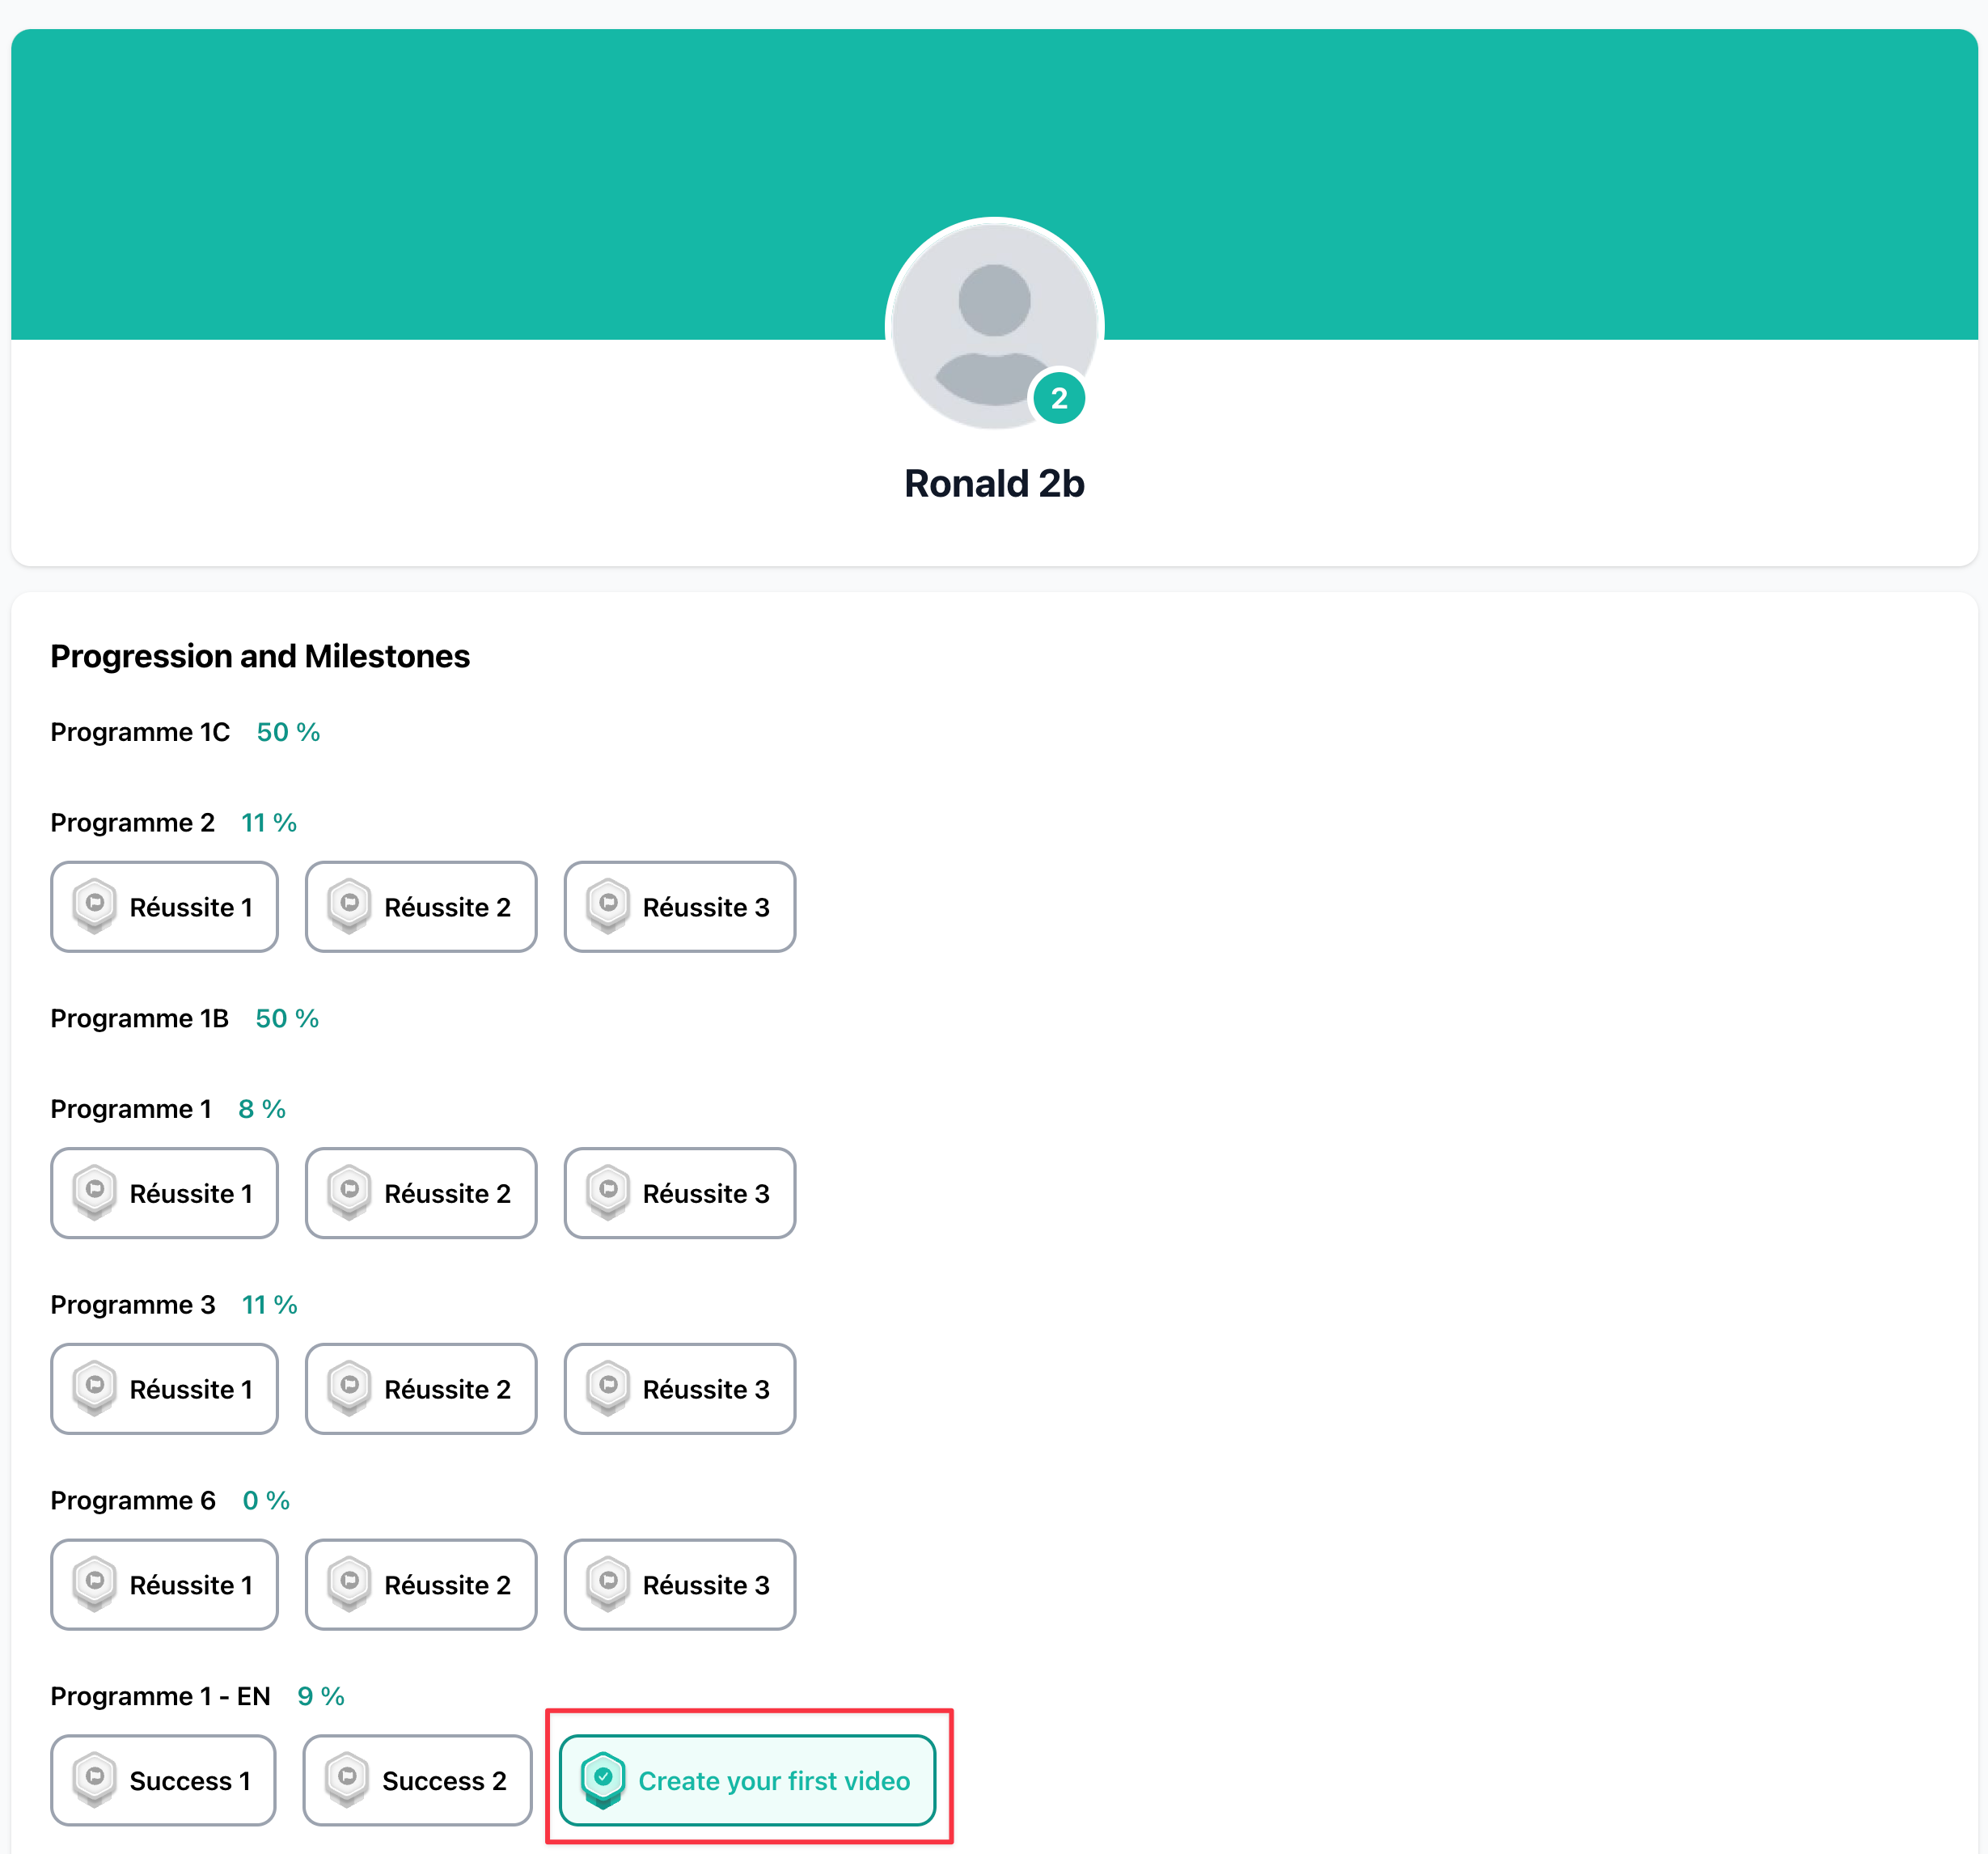1988x1854 pixels.
Task: Open the Programme 1C label
Action: [140, 732]
